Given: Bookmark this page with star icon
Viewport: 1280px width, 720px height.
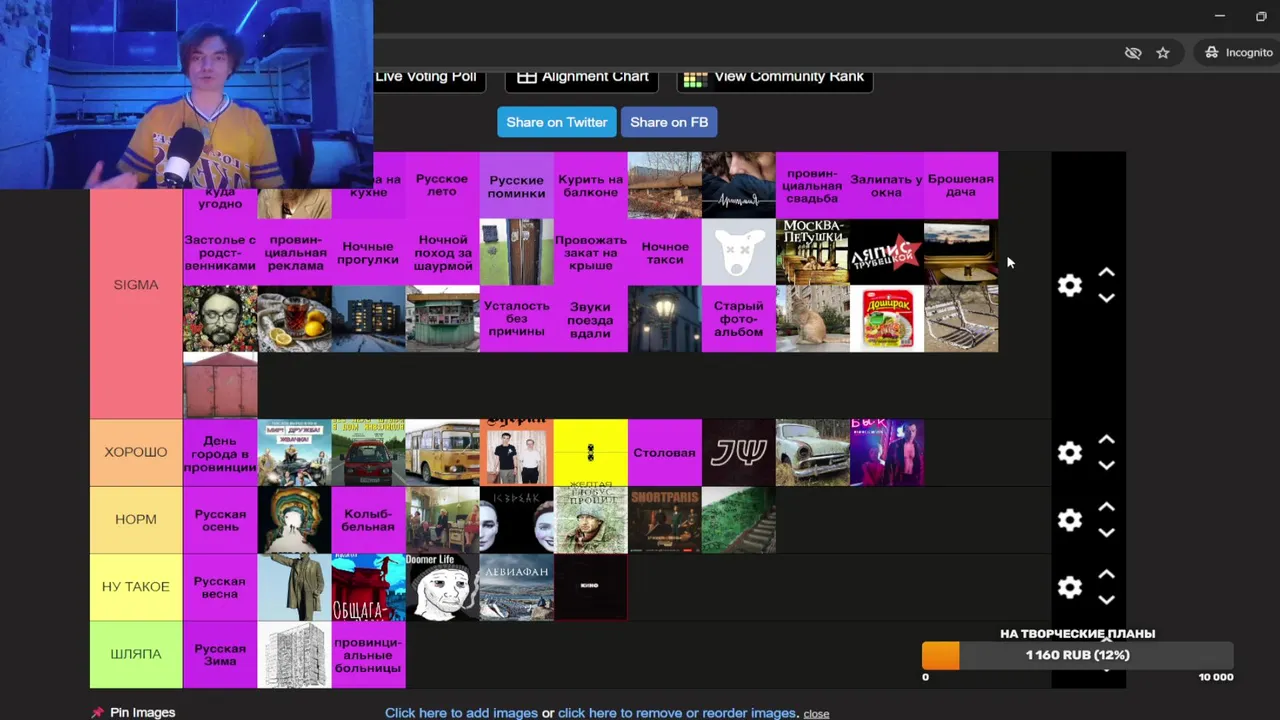Looking at the screenshot, I should (x=1163, y=52).
